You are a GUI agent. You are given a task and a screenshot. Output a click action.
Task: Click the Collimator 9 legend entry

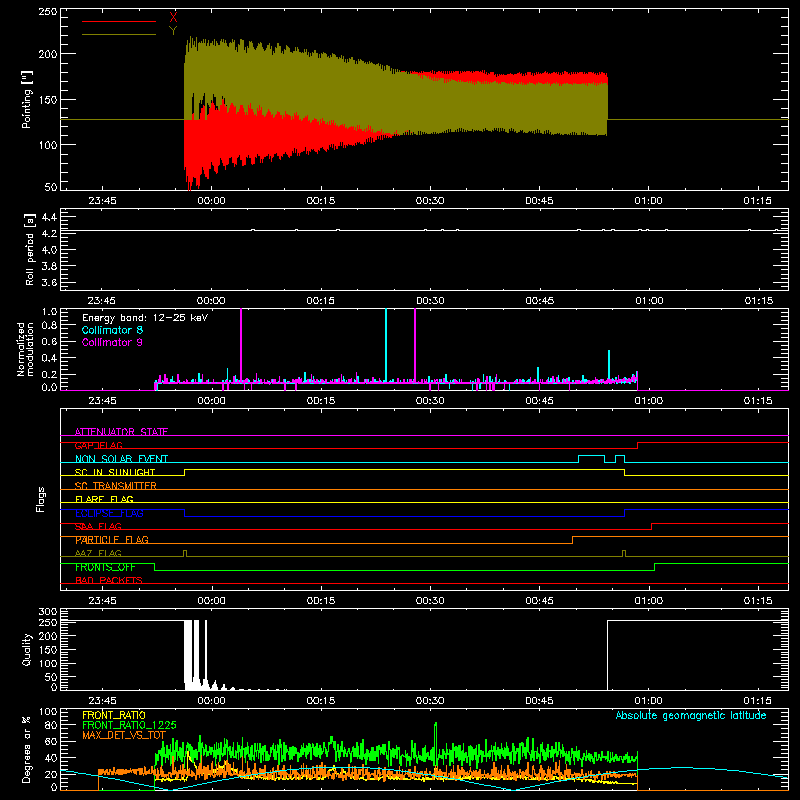112,342
